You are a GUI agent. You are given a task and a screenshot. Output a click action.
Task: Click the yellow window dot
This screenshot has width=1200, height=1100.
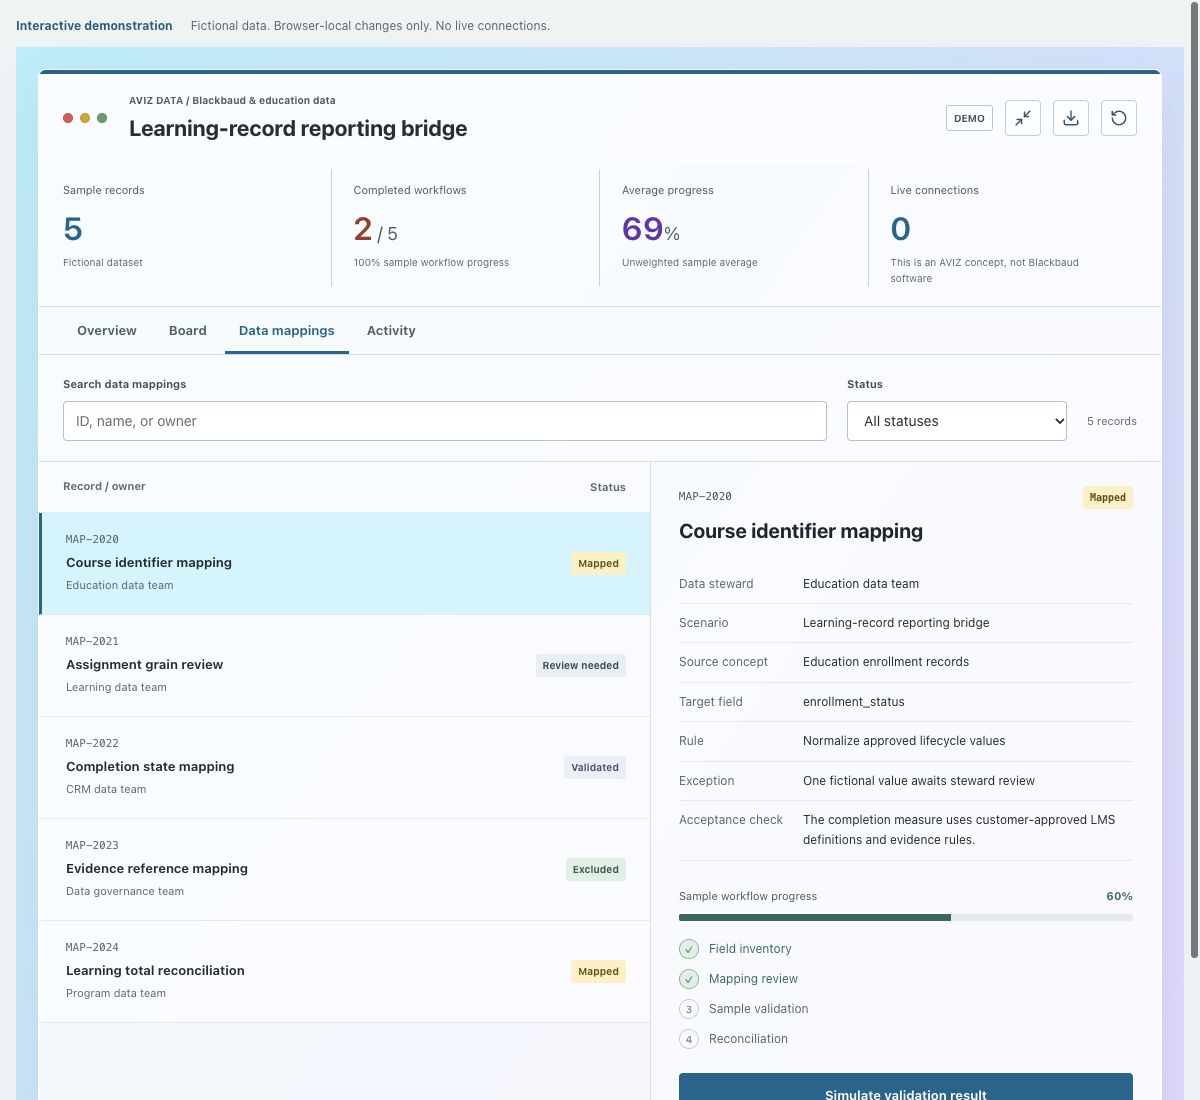(85, 118)
